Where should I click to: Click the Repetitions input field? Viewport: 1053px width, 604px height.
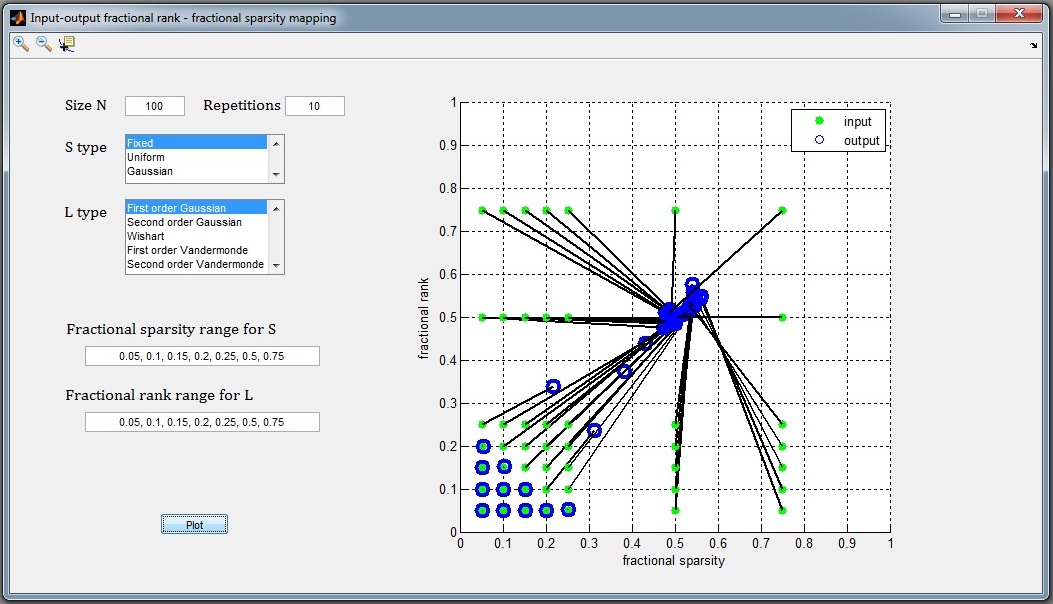tap(314, 106)
